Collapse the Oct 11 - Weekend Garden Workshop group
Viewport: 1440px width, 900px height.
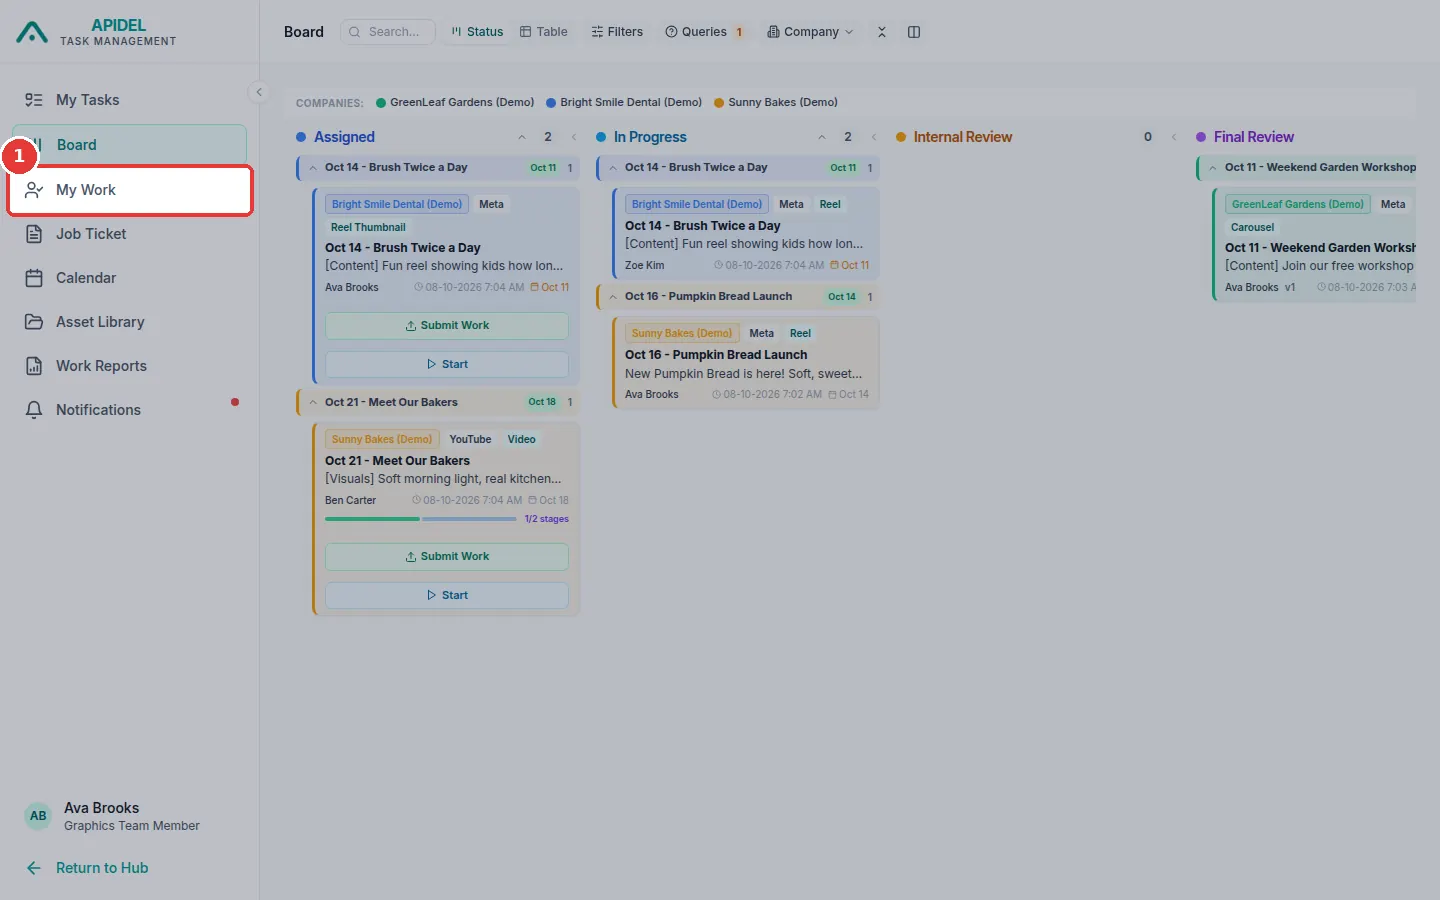[1213, 168]
